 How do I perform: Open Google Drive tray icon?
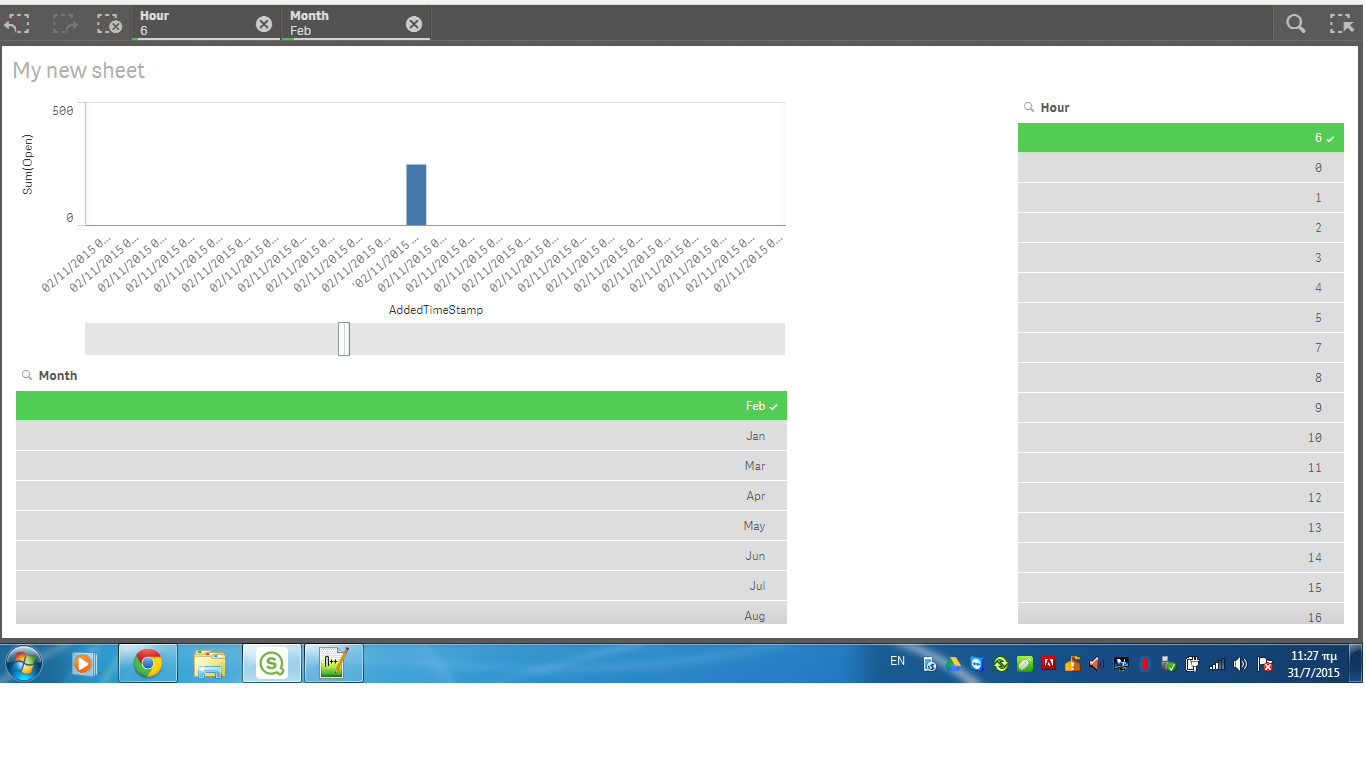click(x=953, y=664)
